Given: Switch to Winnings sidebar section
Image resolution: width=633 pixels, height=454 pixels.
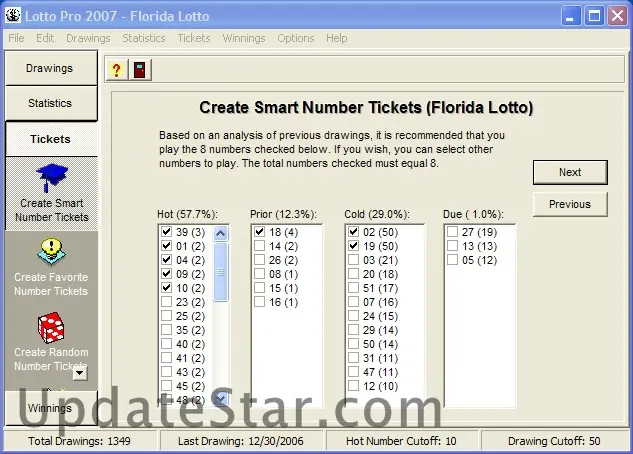Looking at the screenshot, I should (51, 408).
